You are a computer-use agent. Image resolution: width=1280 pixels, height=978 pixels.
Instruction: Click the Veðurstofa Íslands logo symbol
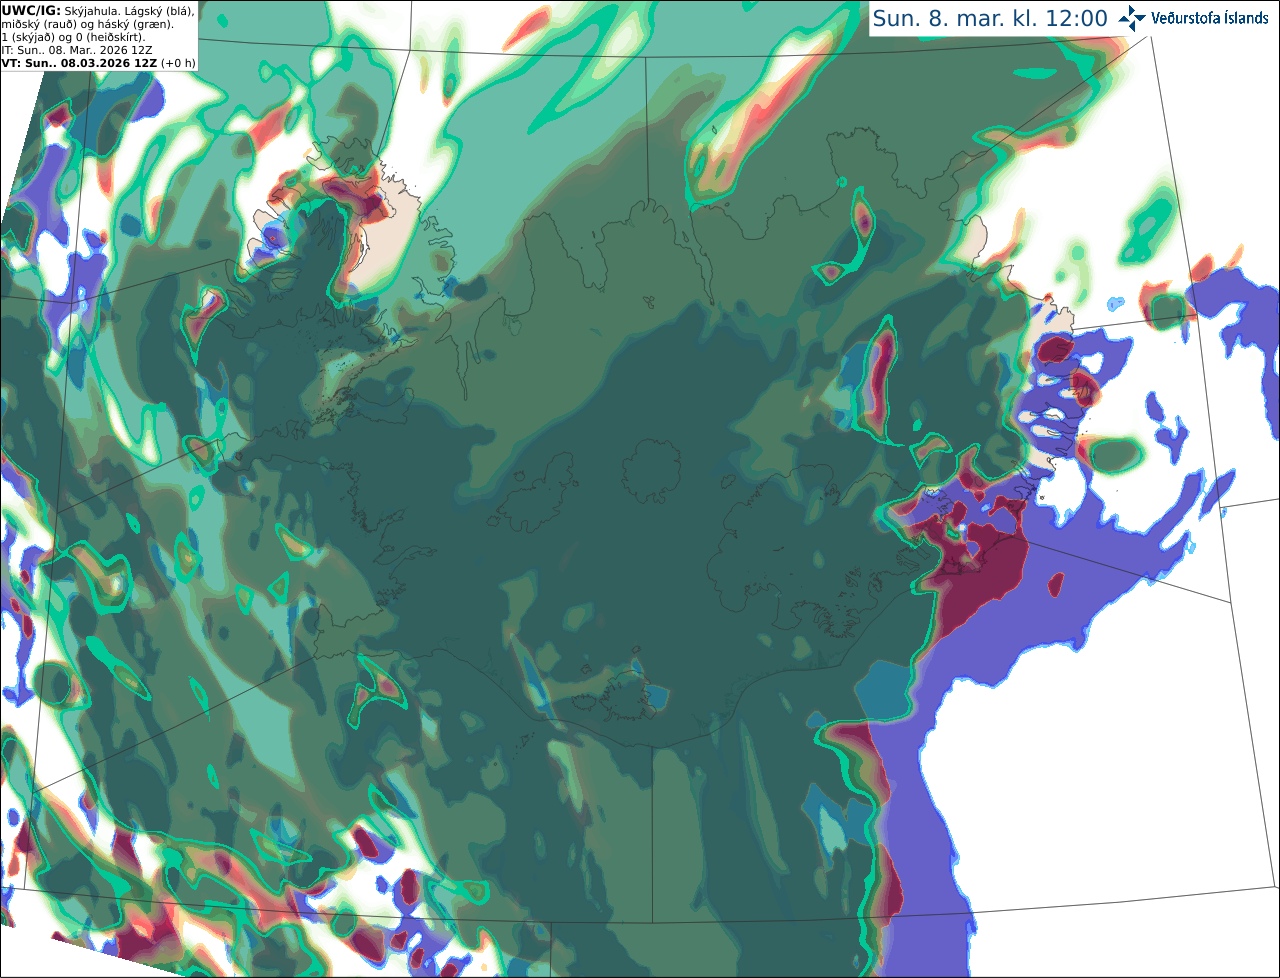tap(1132, 18)
